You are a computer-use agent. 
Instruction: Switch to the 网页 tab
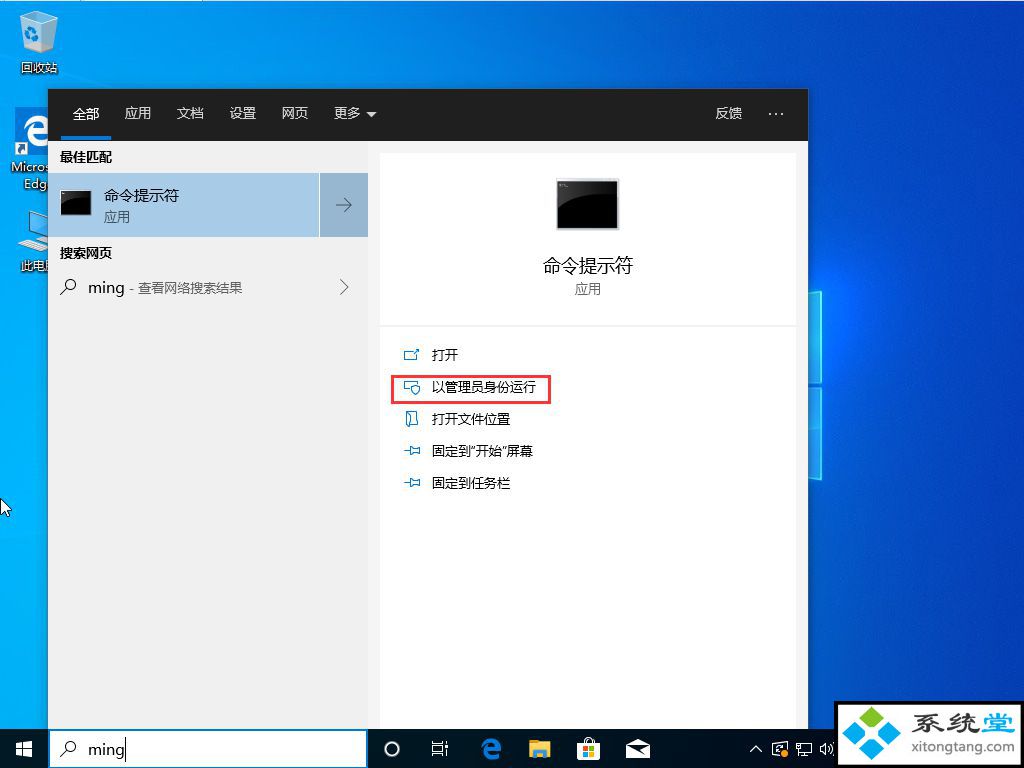295,113
